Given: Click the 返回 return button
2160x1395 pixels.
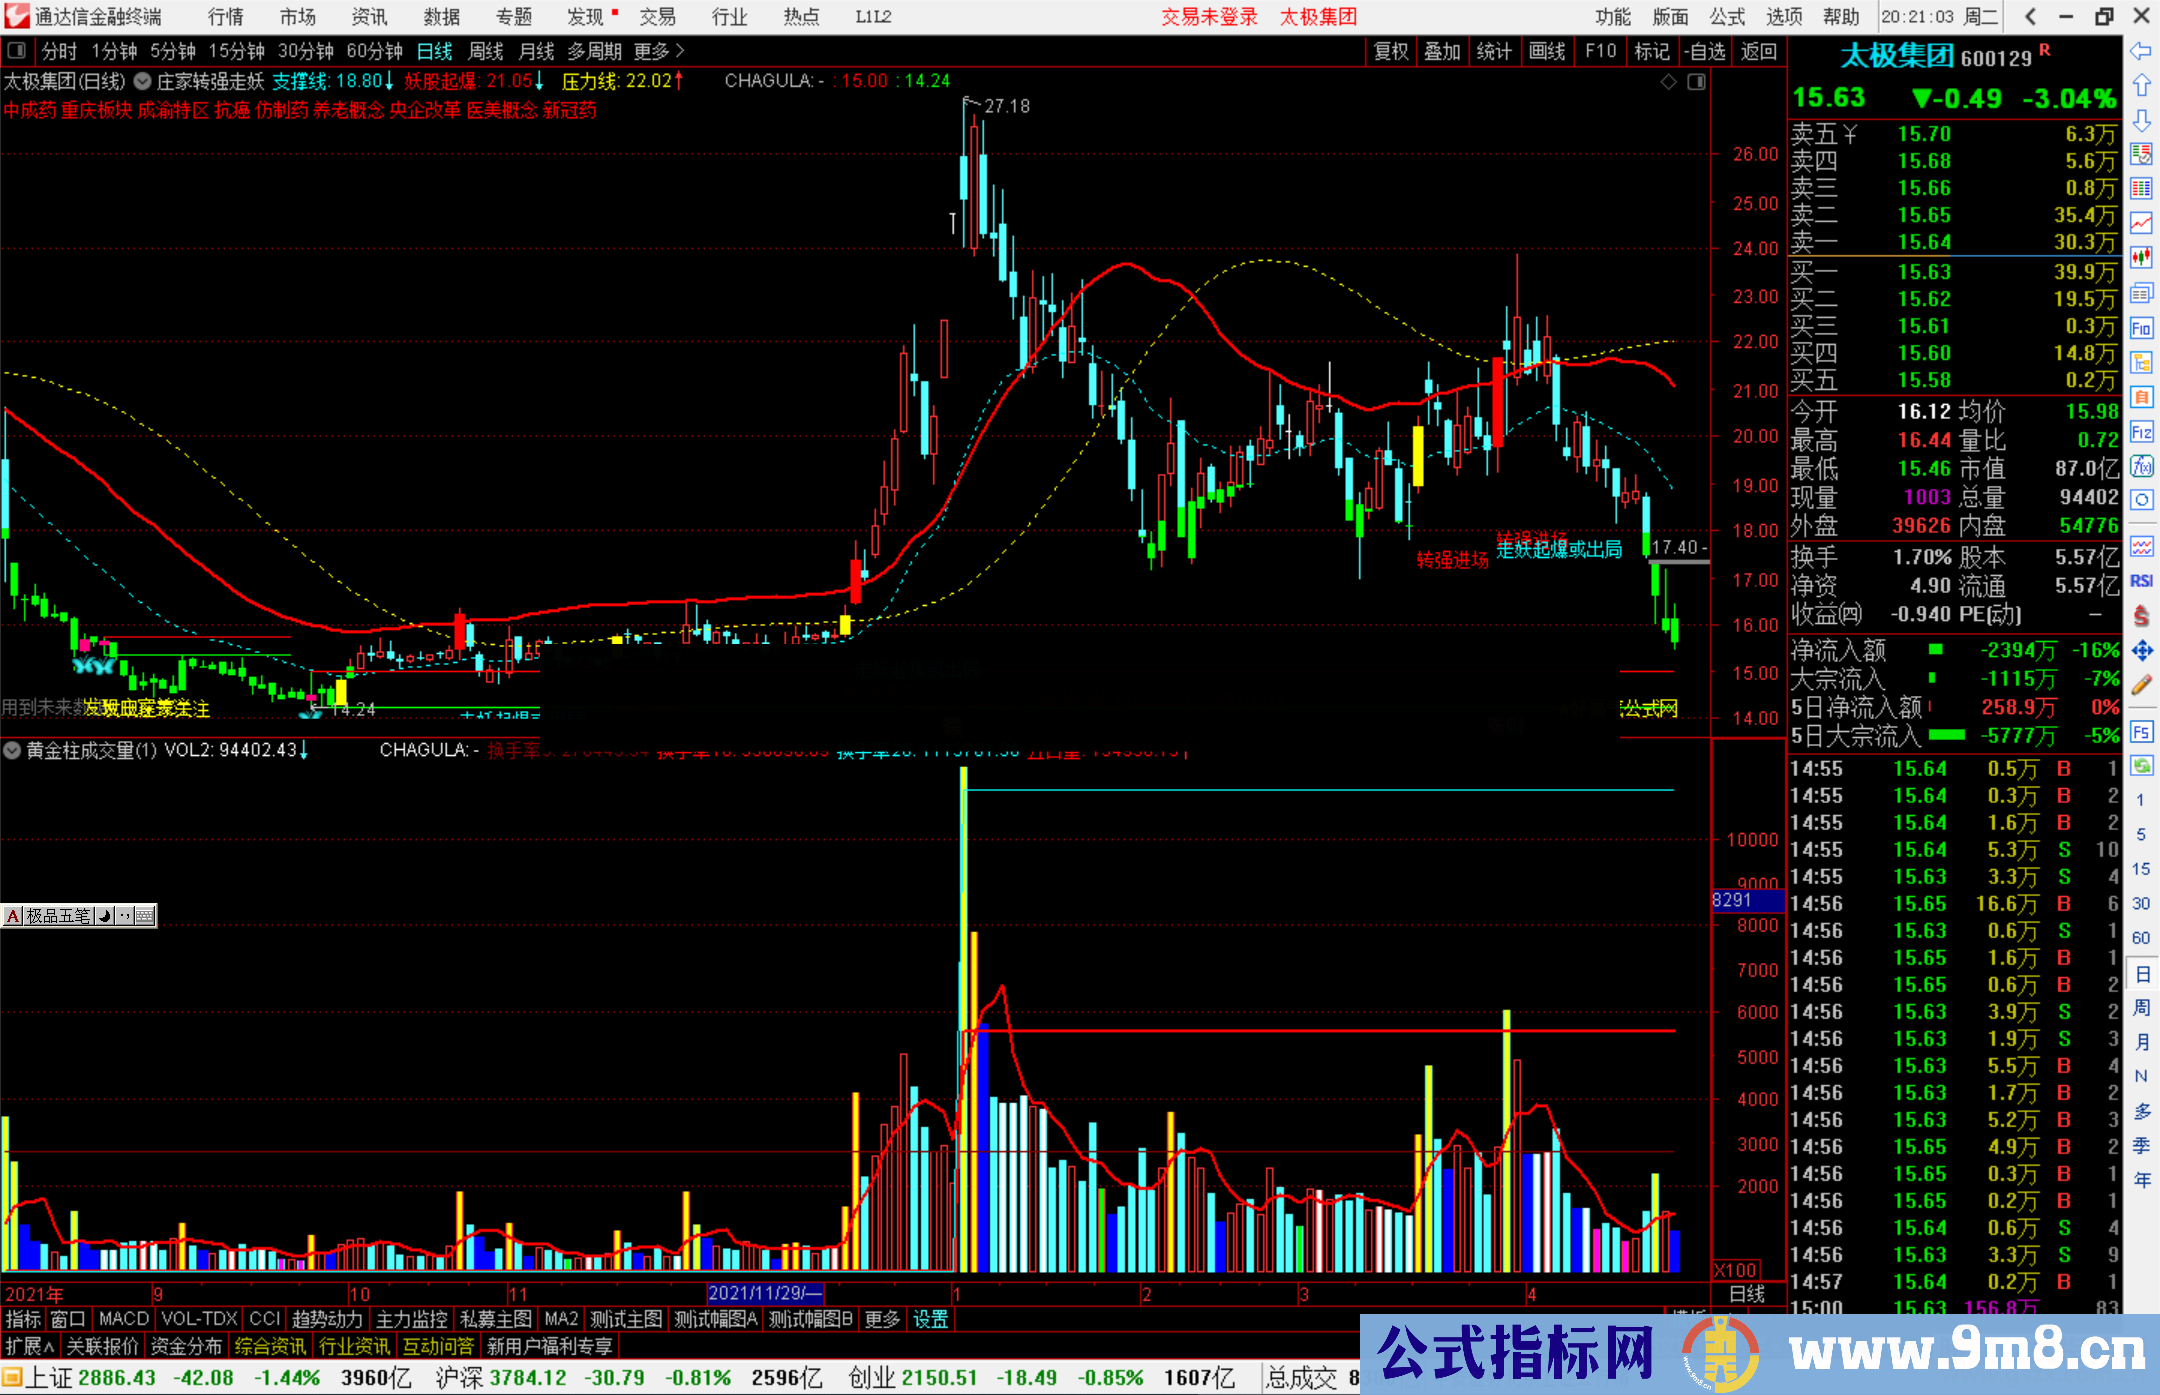Looking at the screenshot, I should pos(1759,51).
